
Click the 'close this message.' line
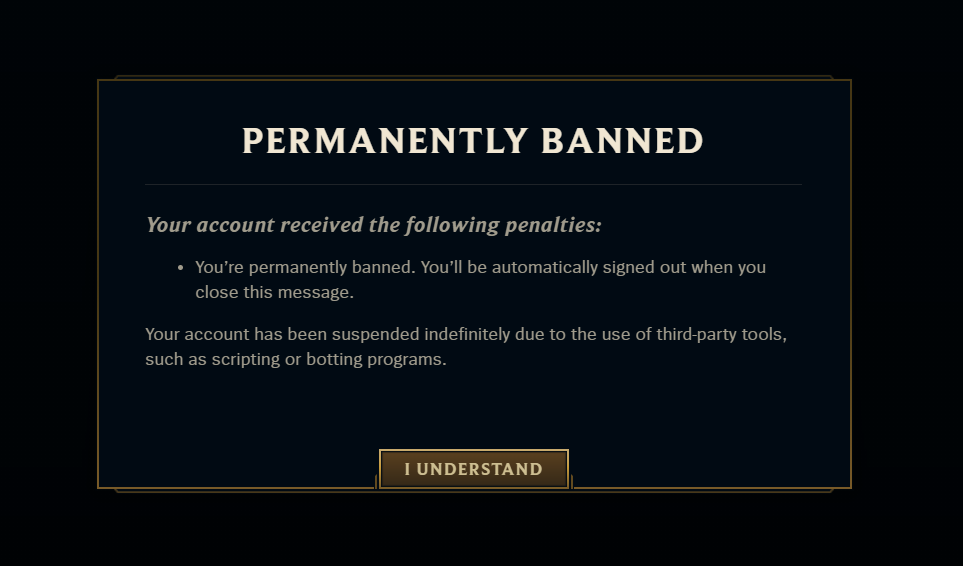coord(275,292)
